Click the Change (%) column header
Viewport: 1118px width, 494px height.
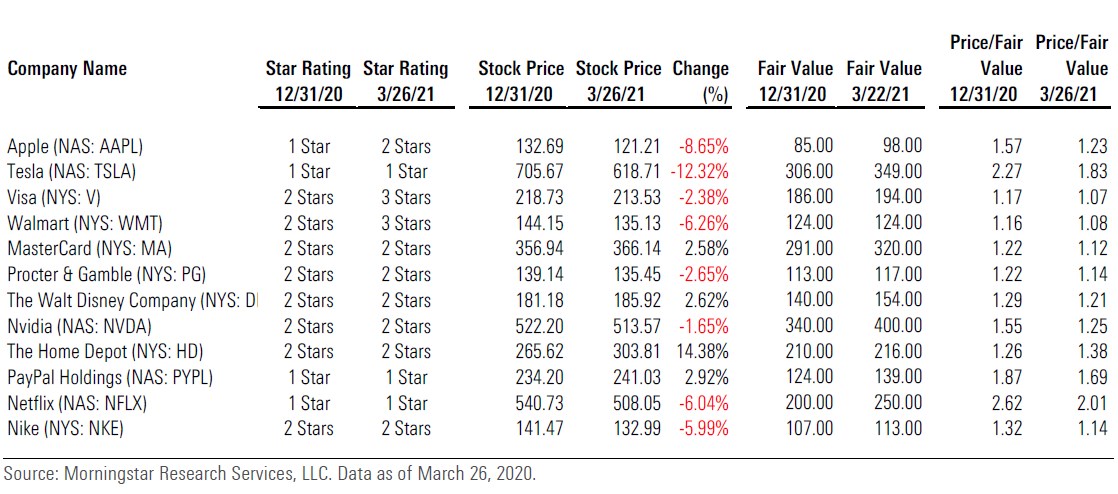click(x=700, y=81)
